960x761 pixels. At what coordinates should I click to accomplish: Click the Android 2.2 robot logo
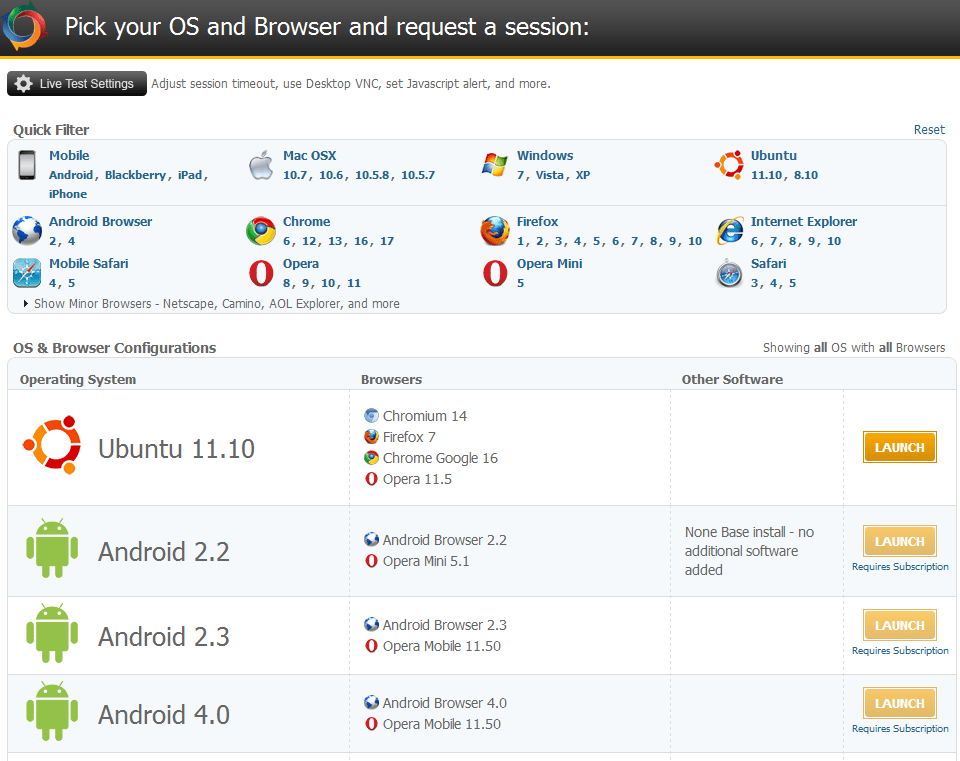click(52, 549)
